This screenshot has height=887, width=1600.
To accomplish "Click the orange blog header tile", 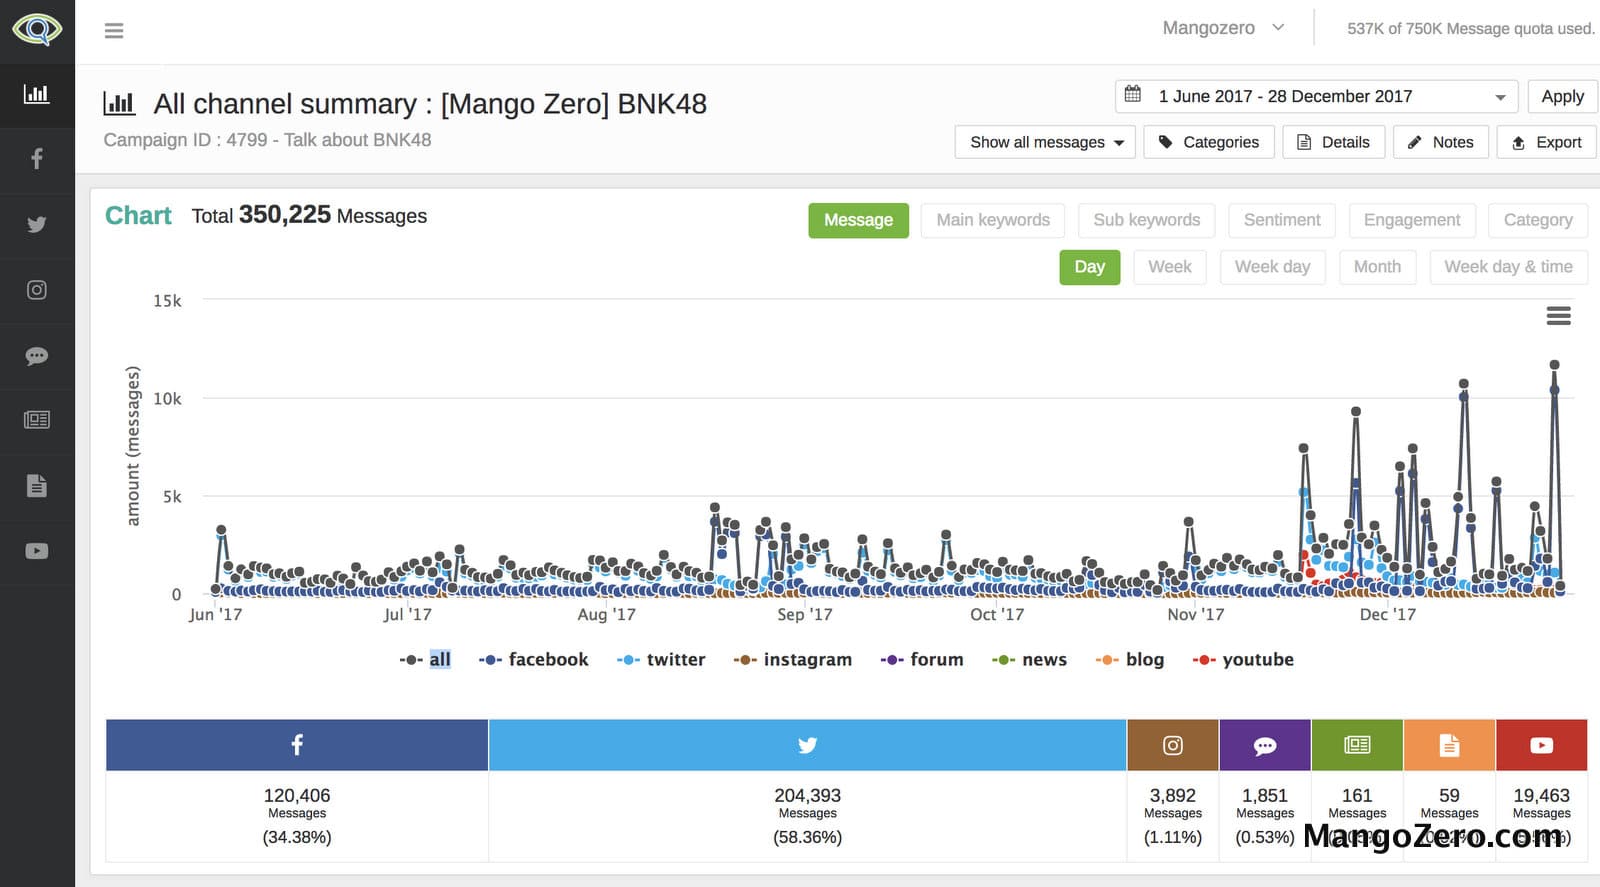I will pos(1449,745).
